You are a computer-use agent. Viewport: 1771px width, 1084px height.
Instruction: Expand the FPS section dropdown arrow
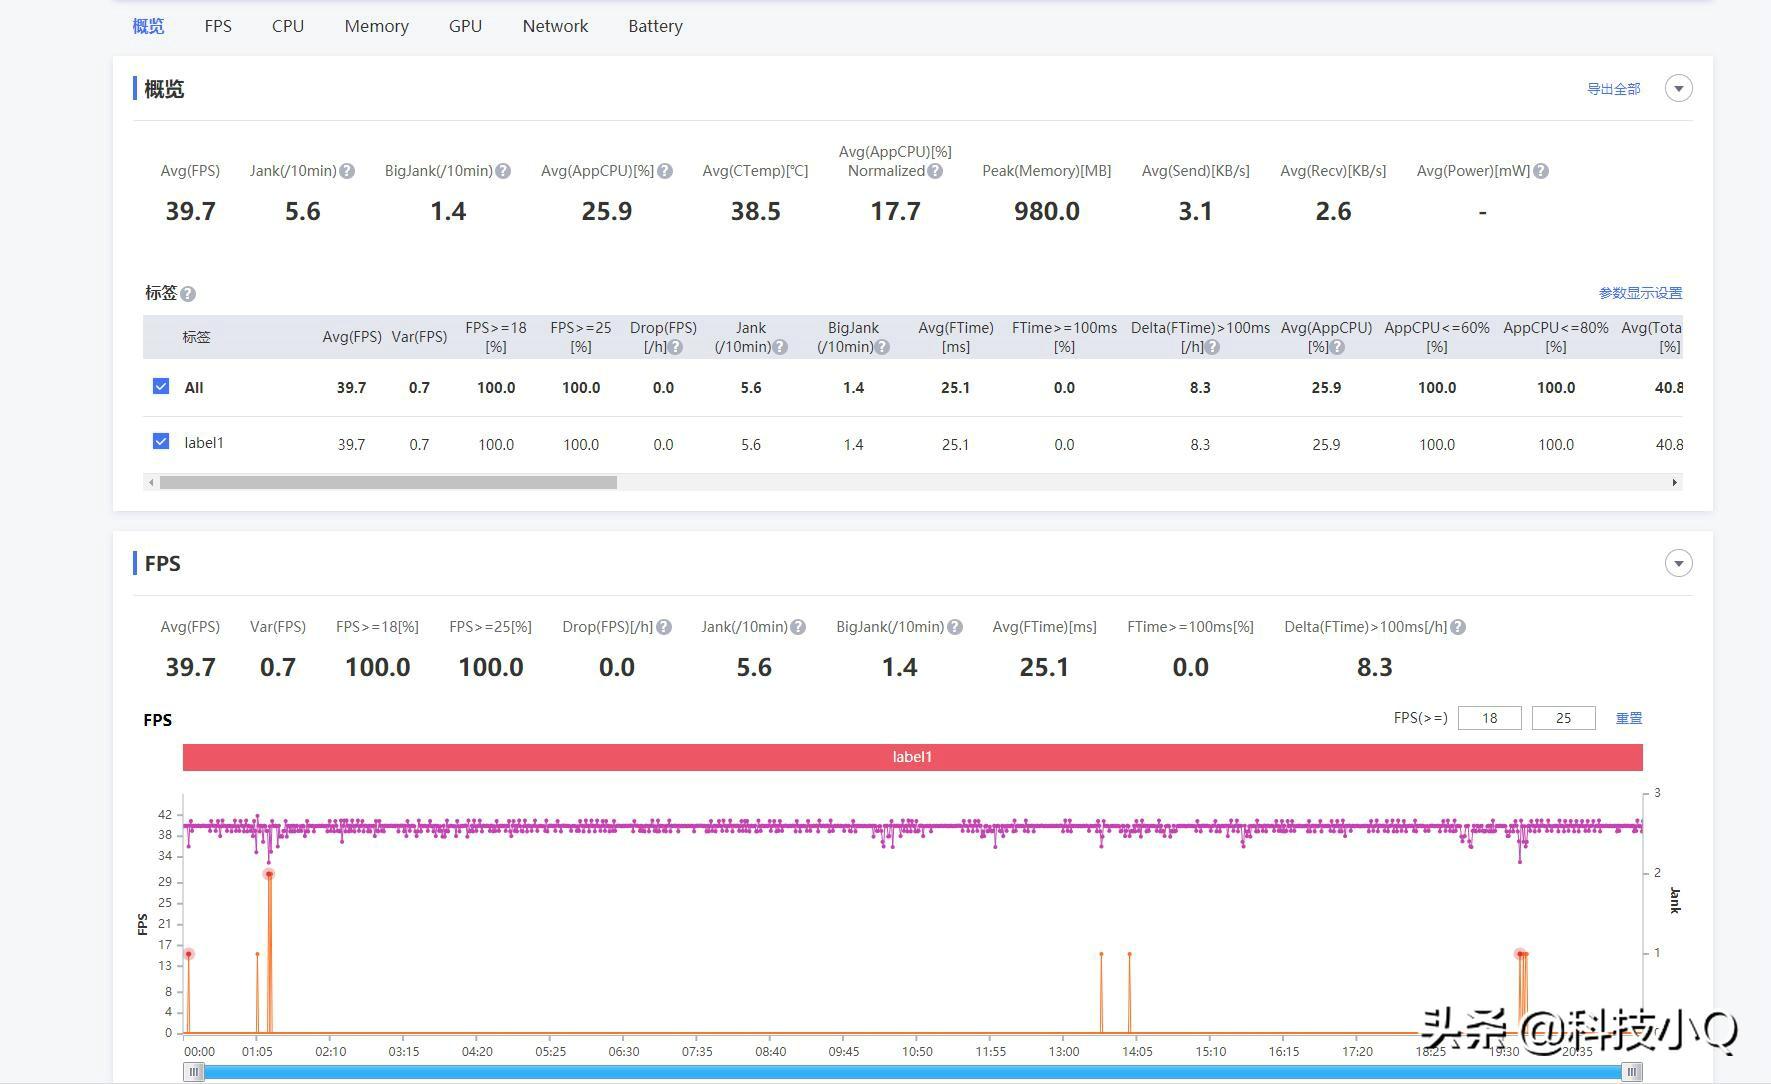(x=1679, y=563)
